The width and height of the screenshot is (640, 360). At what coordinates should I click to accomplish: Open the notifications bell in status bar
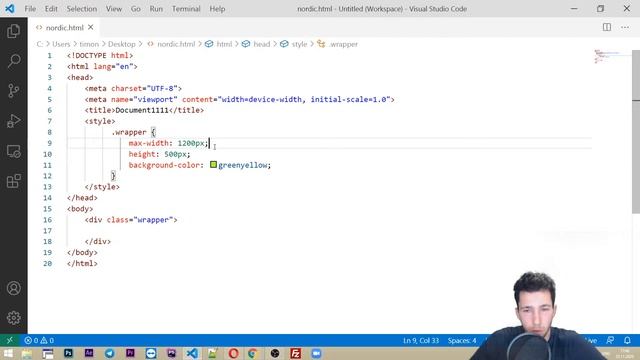click(x=627, y=340)
